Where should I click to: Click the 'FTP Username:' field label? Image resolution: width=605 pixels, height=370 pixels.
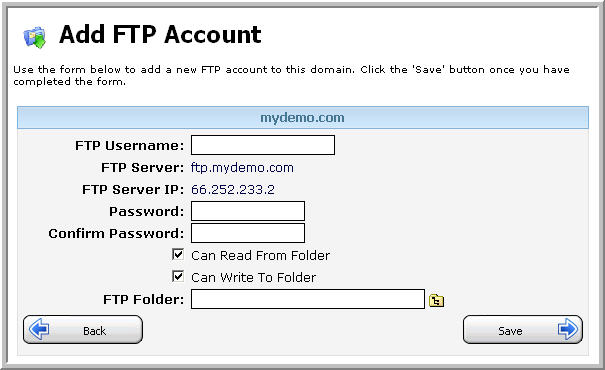(130, 145)
